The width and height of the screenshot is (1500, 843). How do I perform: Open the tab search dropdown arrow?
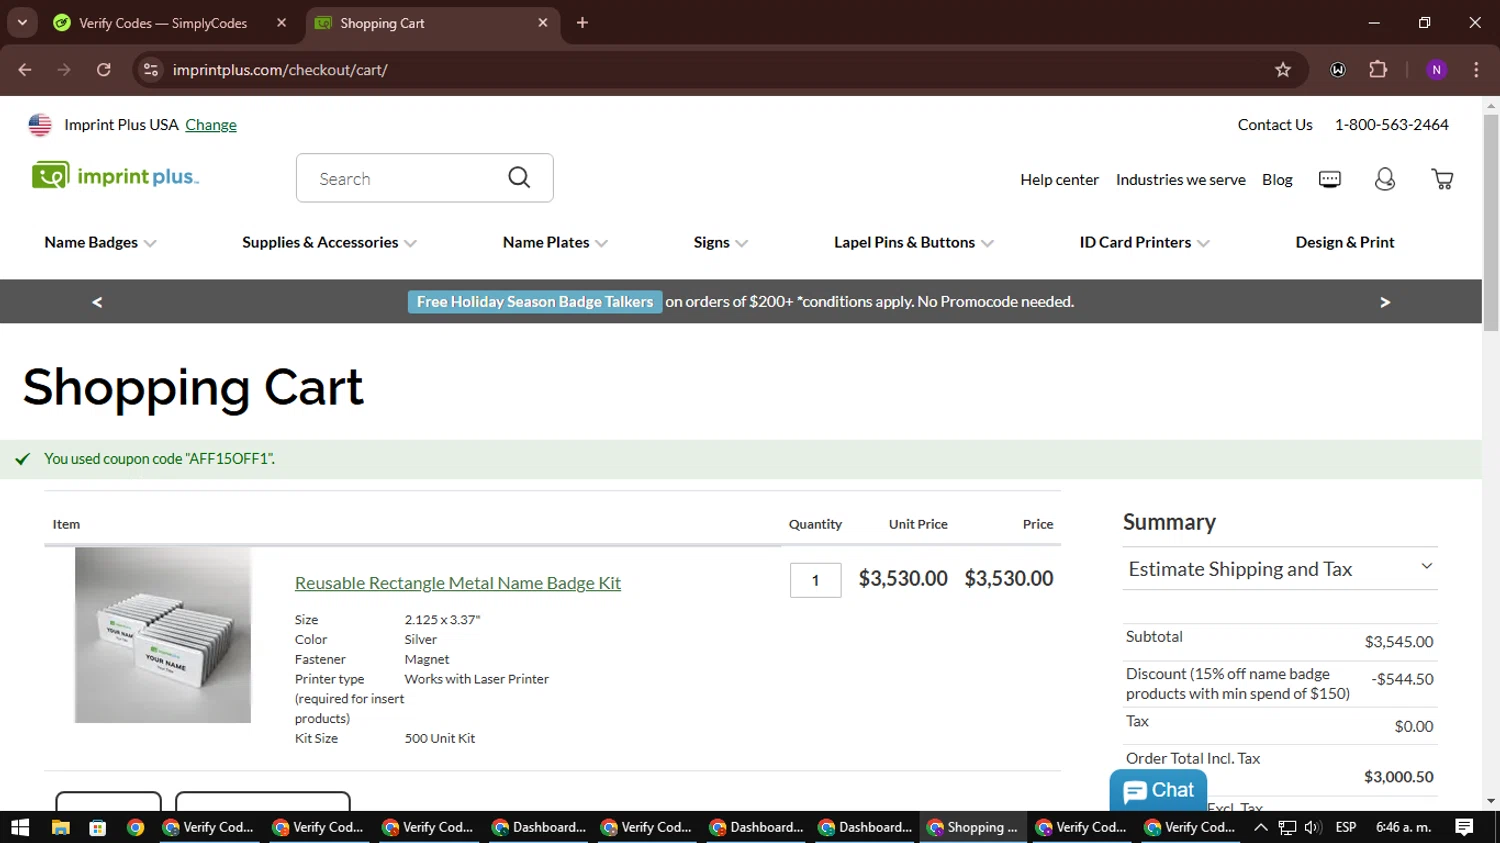click(22, 23)
